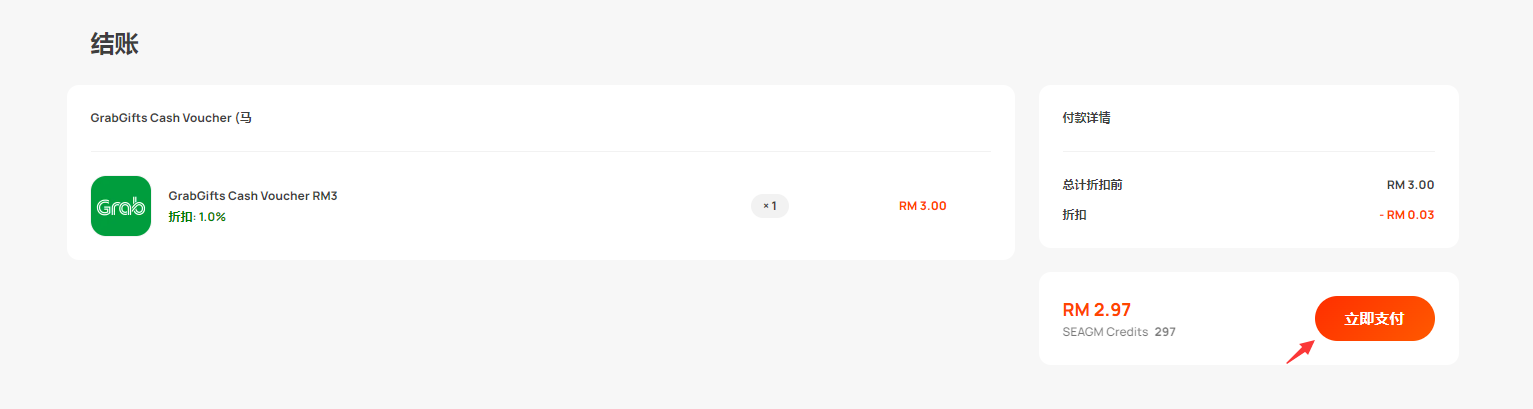Click the green Grab logo icon
Image resolution: width=1533 pixels, height=409 pixels.
pyautogui.click(x=120, y=206)
